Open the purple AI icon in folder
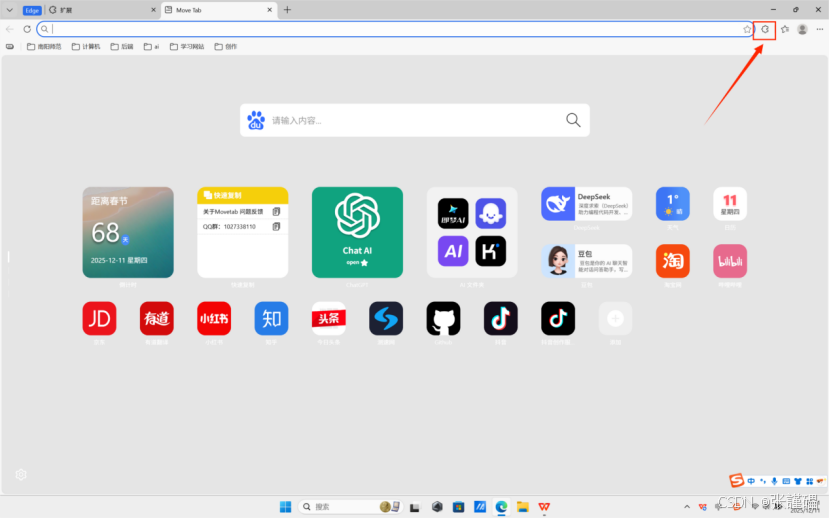The height and width of the screenshot is (518, 830). click(x=453, y=251)
